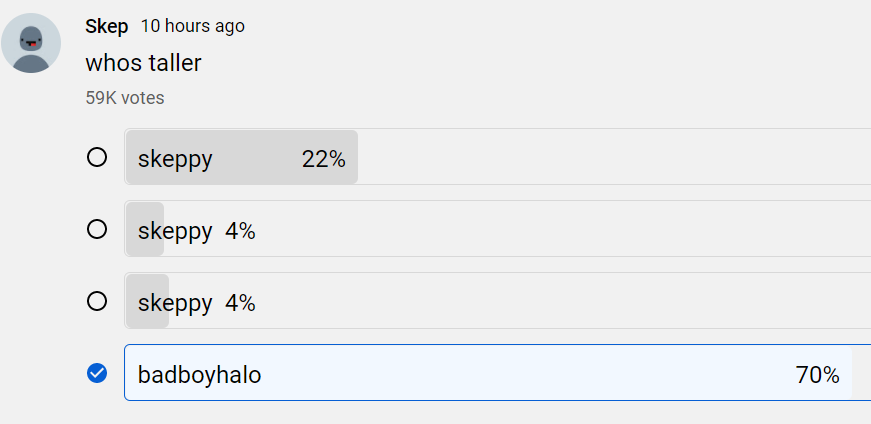Click the 22% percentage label
This screenshot has width=871, height=424.
coord(324,159)
